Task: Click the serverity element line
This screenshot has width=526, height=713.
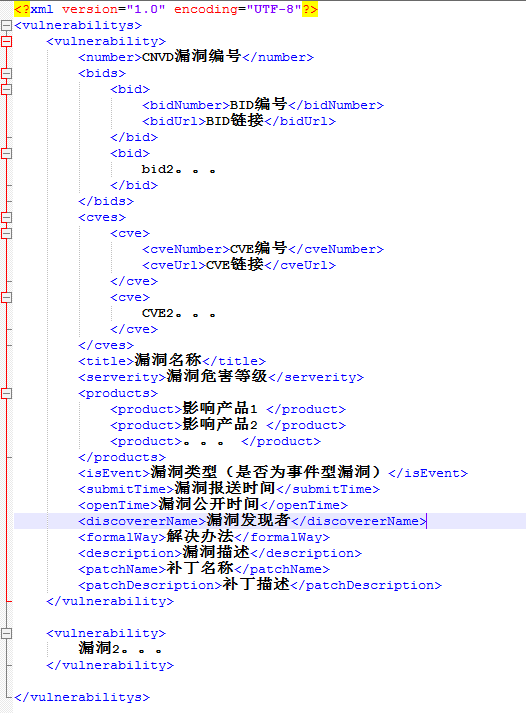Action: tap(221, 377)
